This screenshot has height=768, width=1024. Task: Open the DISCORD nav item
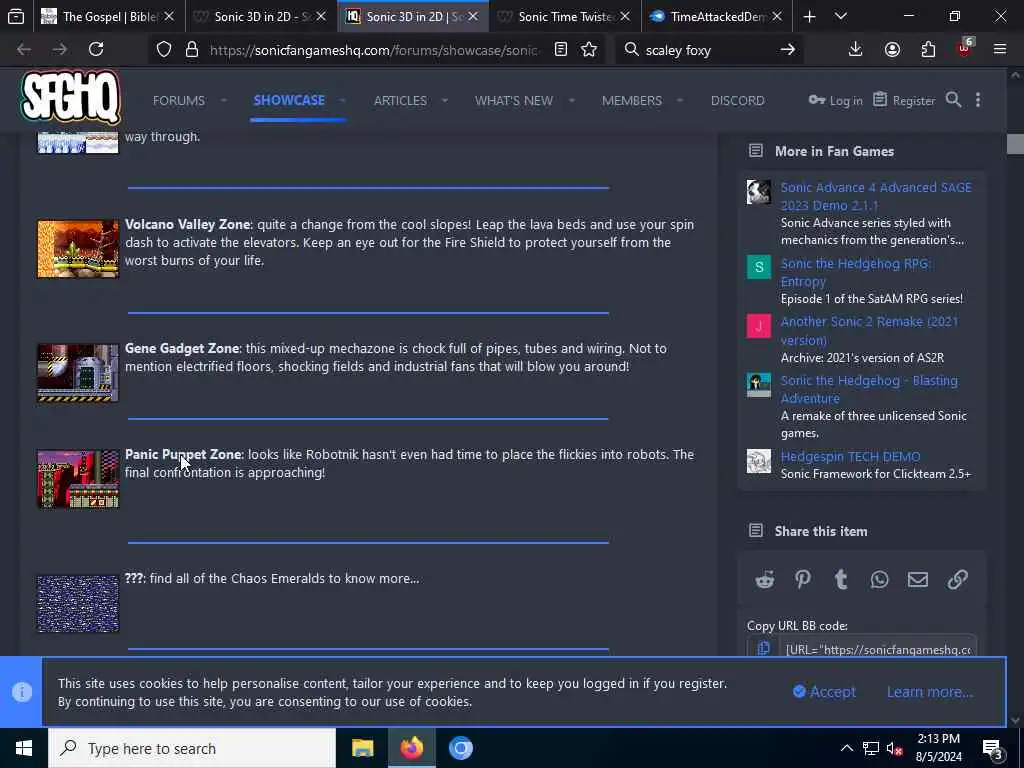(737, 101)
